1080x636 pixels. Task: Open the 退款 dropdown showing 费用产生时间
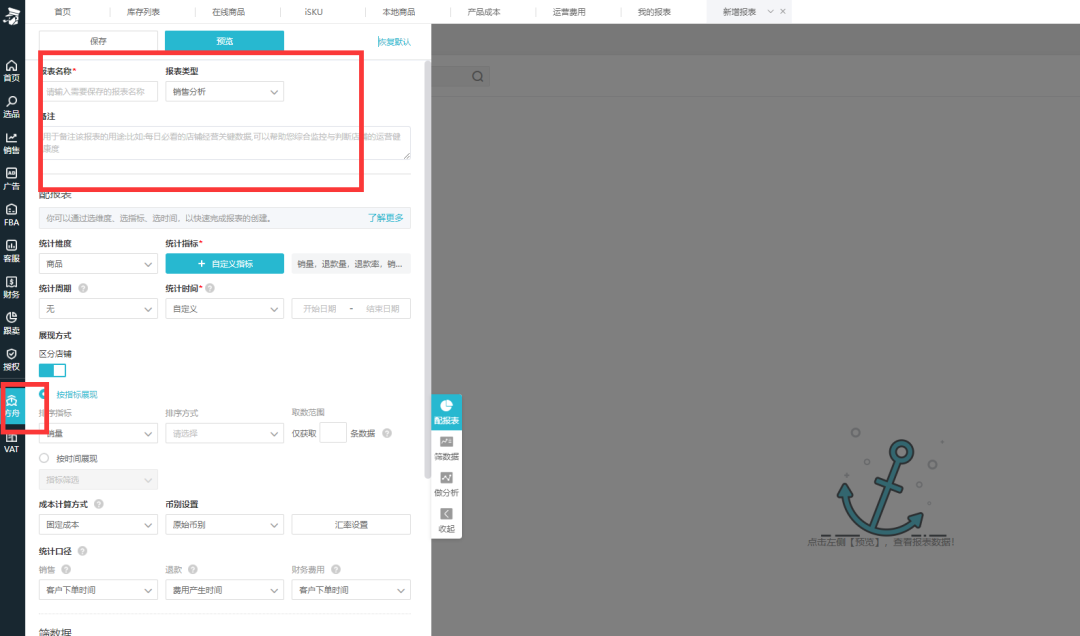[x=225, y=590]
